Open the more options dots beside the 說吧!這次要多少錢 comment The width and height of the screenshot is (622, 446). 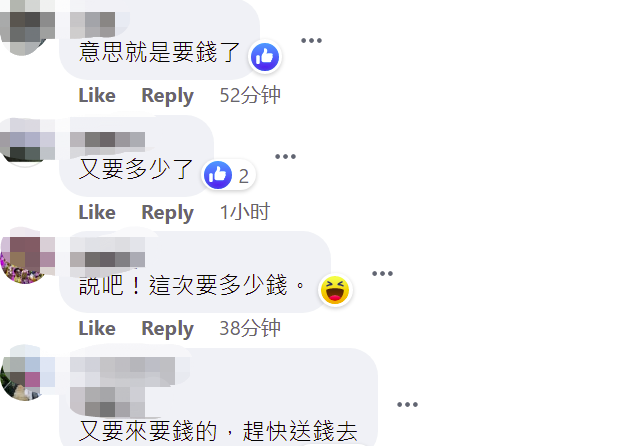pos(382,273)
